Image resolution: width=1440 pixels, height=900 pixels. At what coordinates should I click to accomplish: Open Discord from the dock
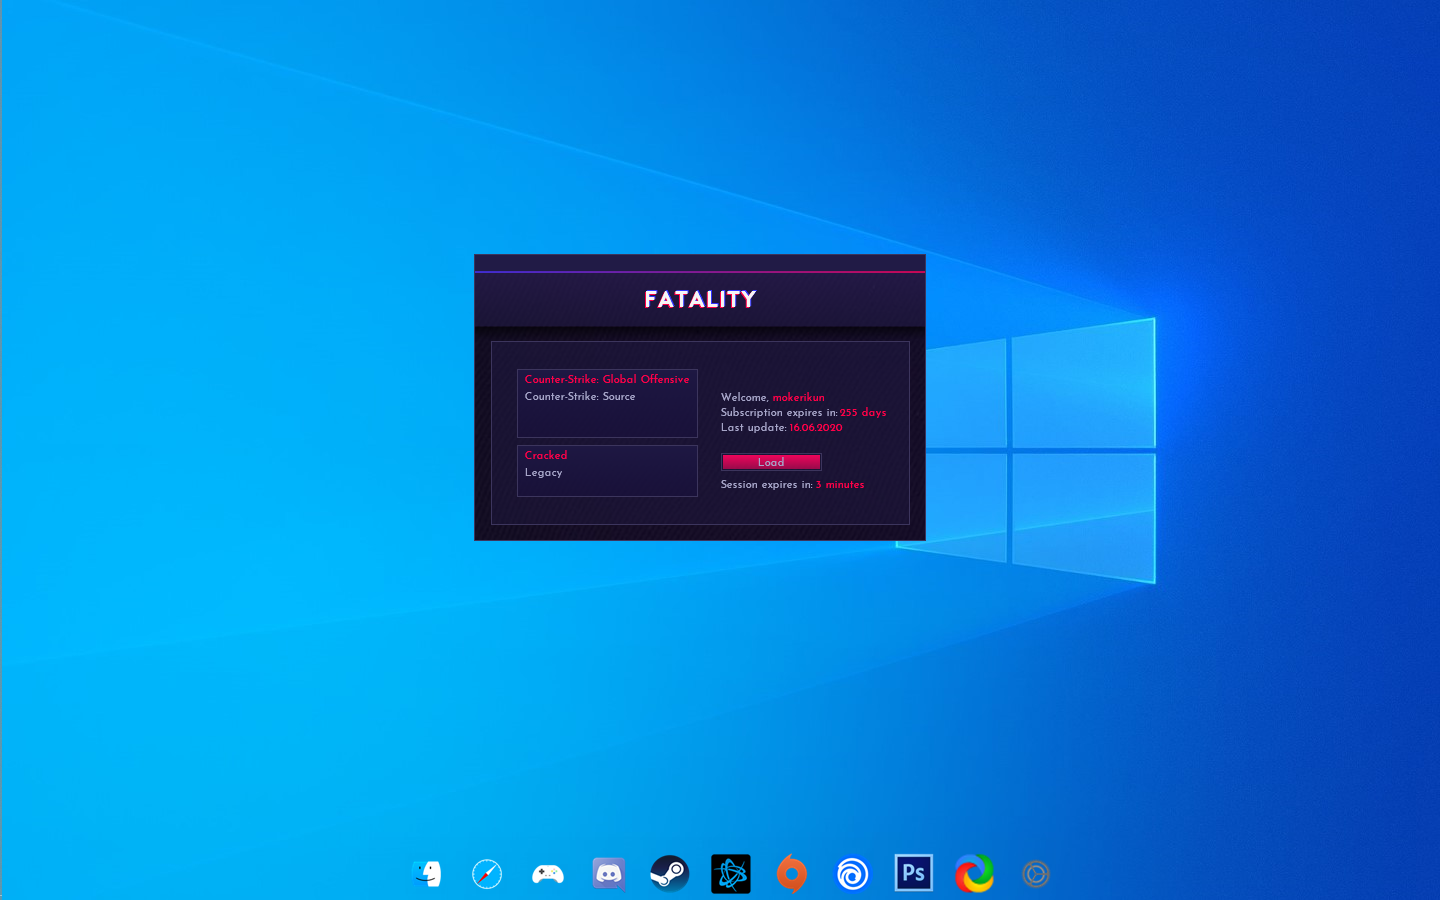click(609, 874)
